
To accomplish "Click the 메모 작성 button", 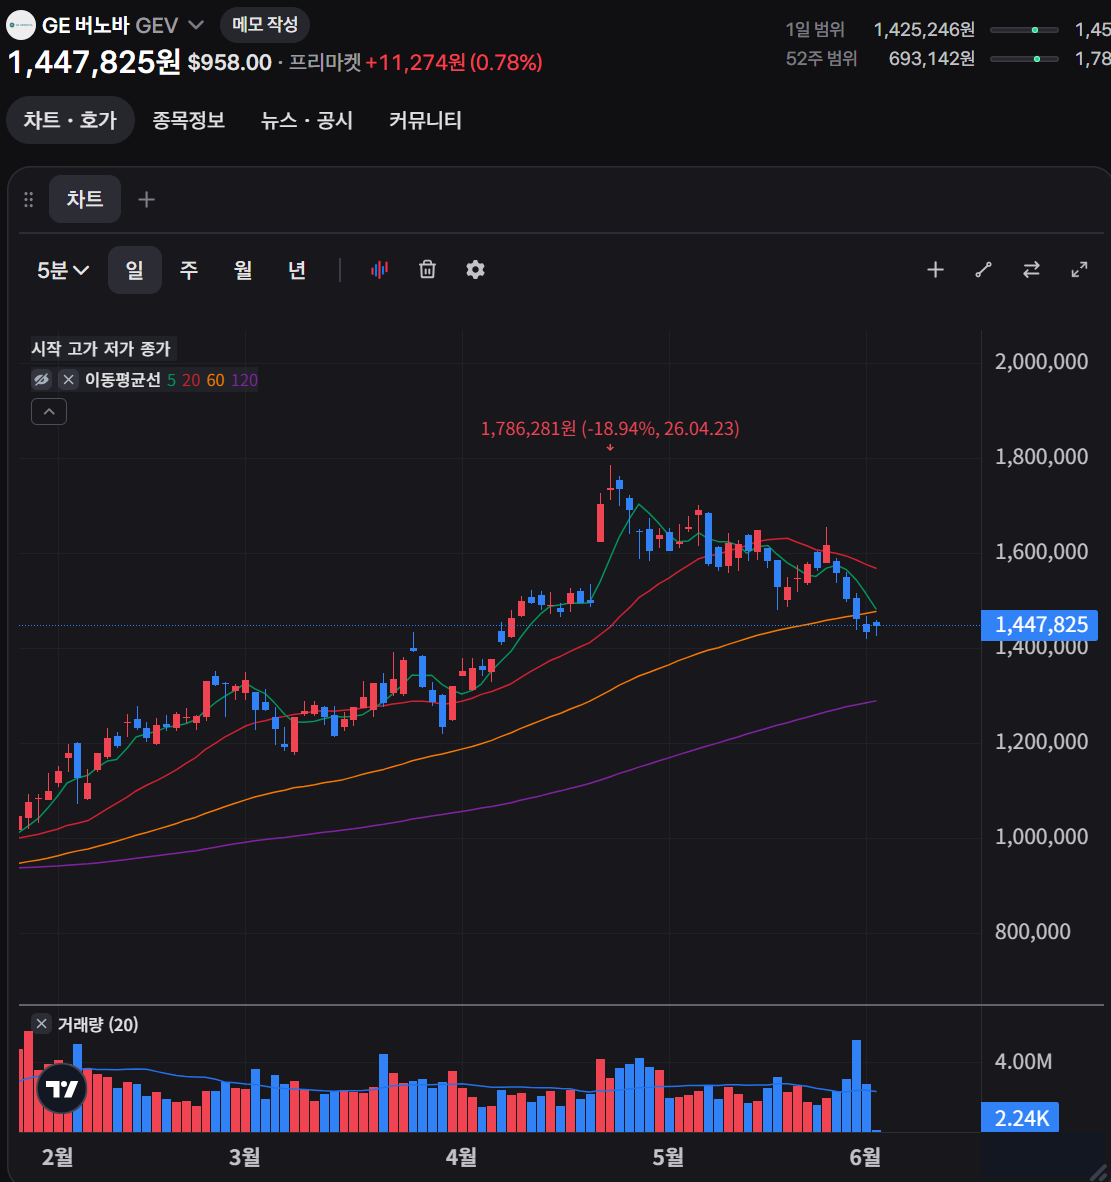I will tap(265, 24).
